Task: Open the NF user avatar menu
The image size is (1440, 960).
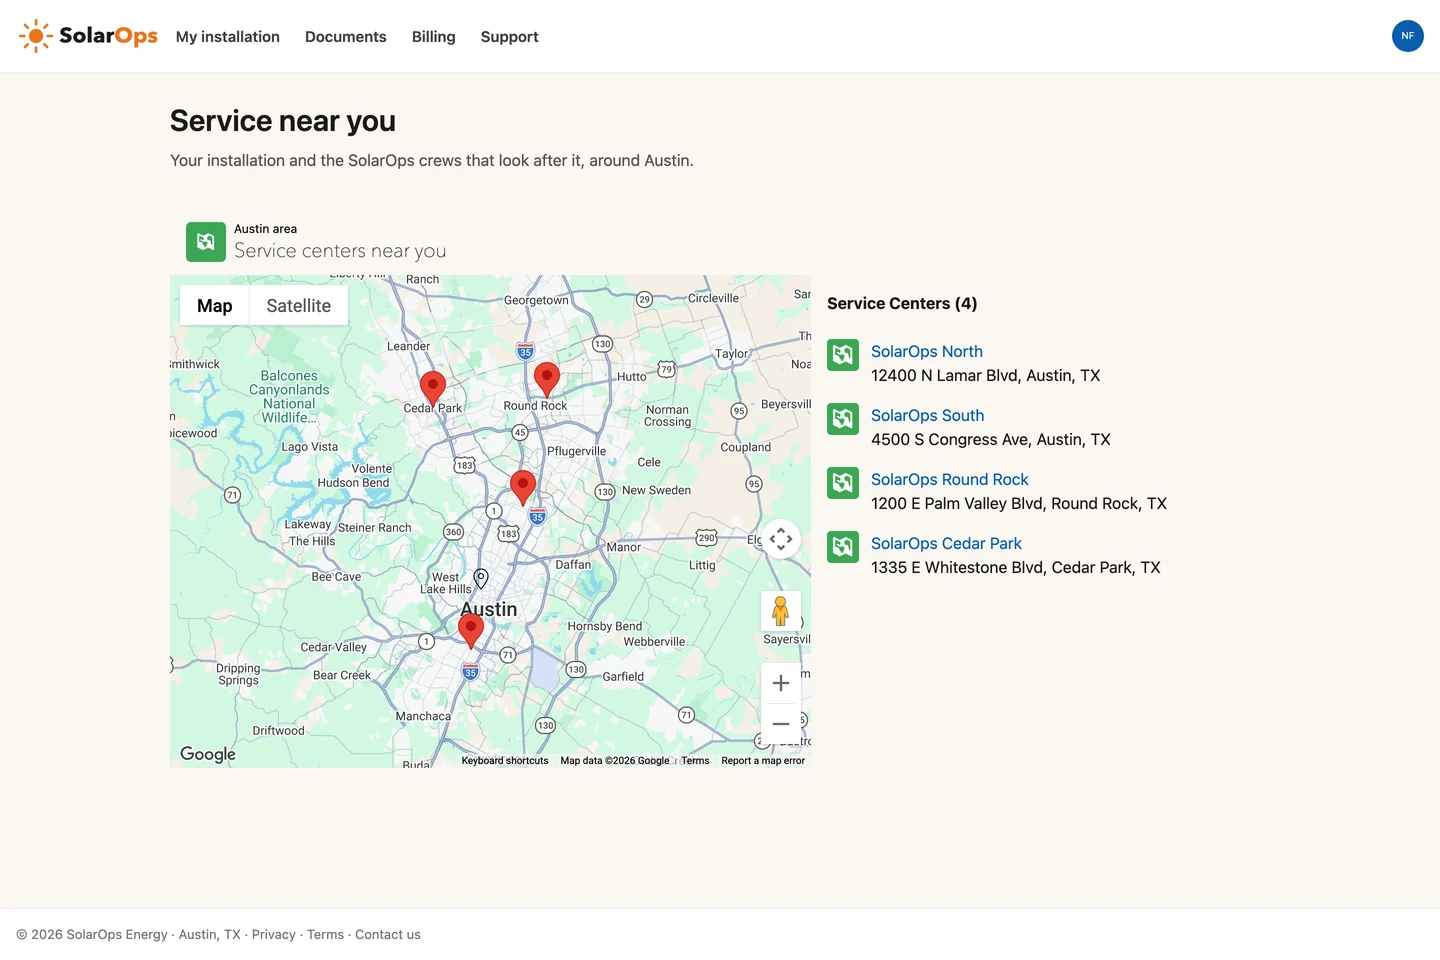Action: tap(1407, 36)
